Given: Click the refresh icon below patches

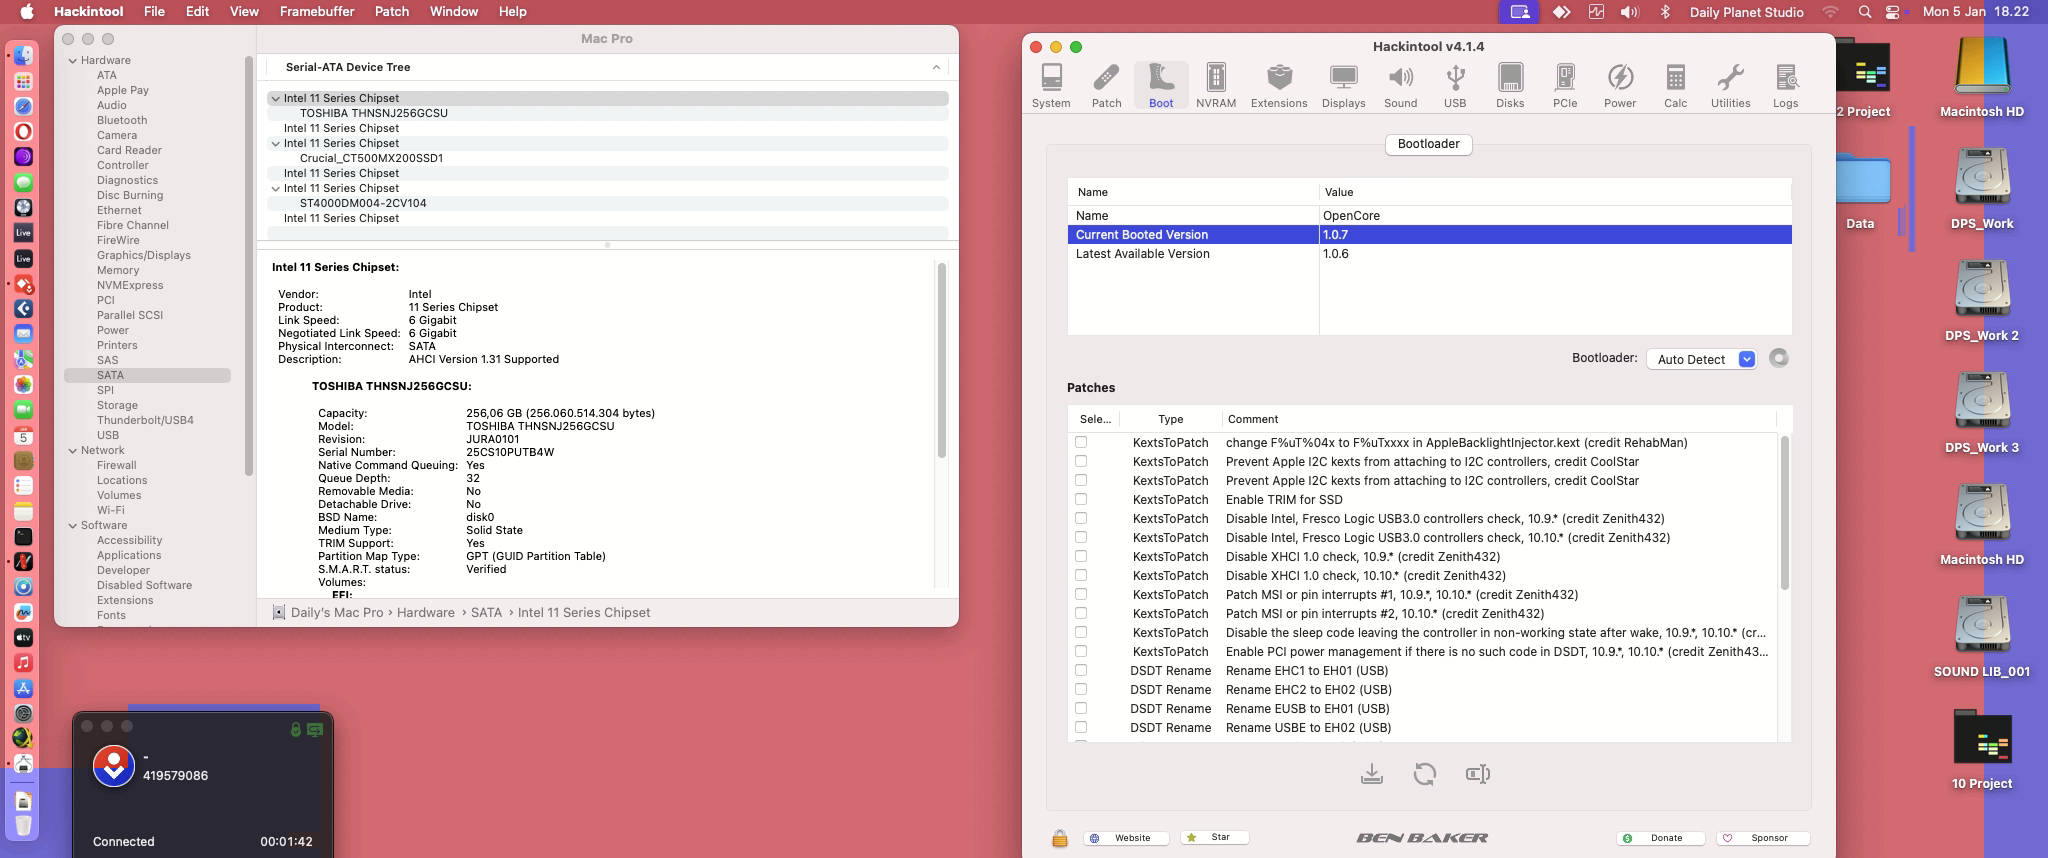Looking at the screenshot, I should (1425, 774).
